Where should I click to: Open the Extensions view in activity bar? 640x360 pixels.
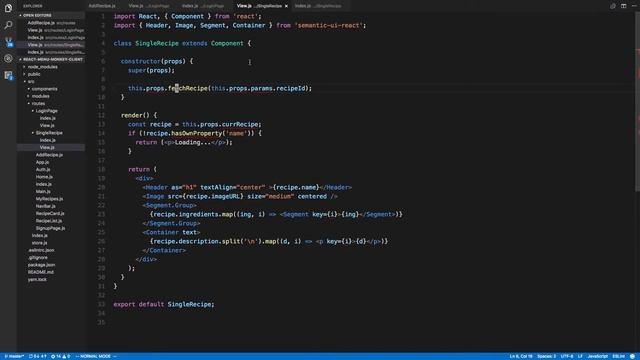[x=8, y=76]
